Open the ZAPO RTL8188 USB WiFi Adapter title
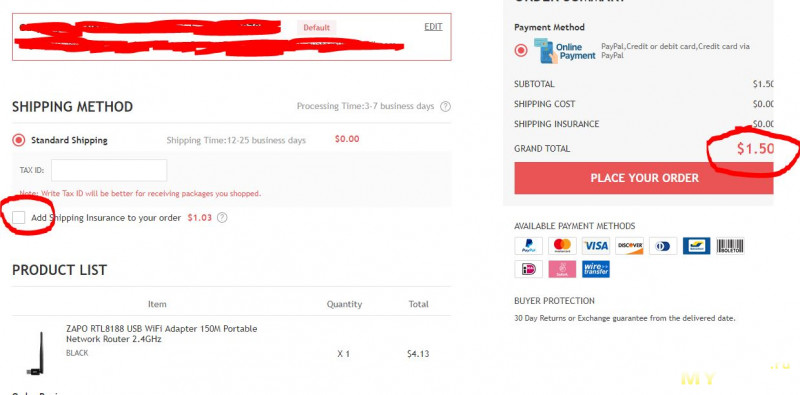800x395 pixels. click(x=162, y=334)
